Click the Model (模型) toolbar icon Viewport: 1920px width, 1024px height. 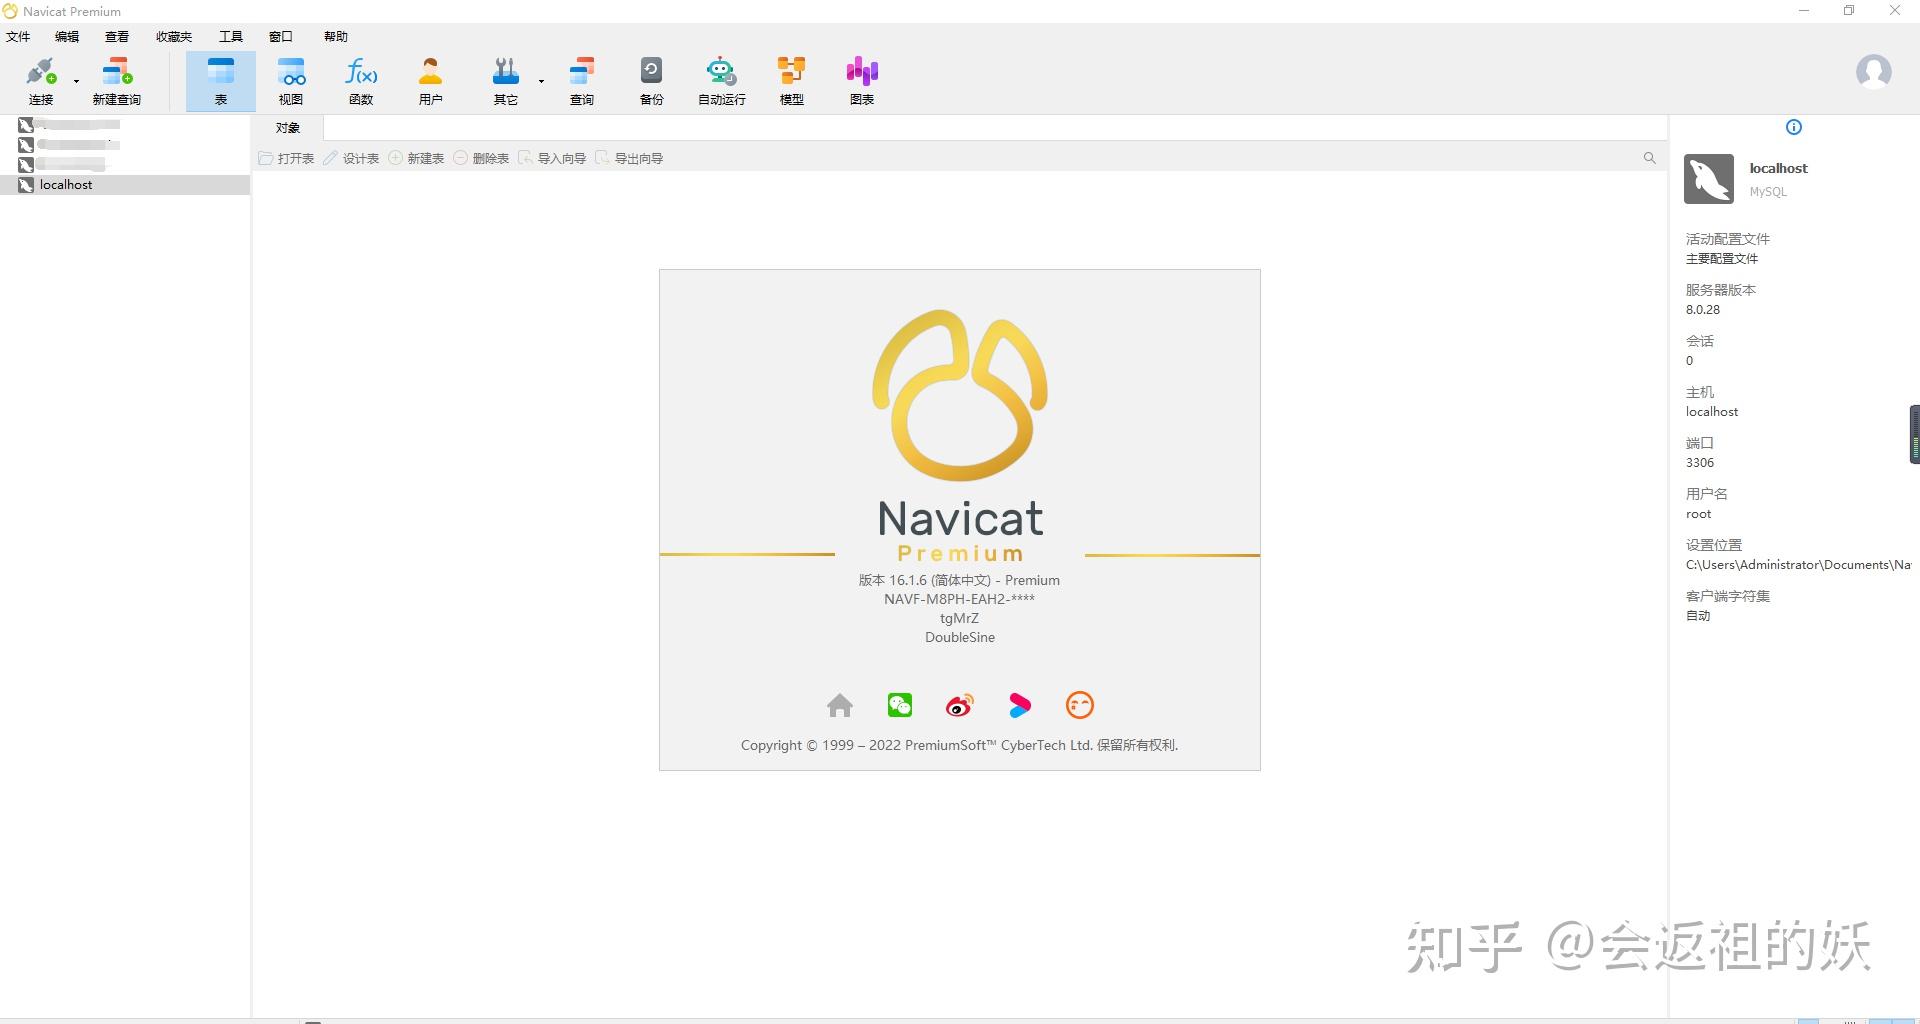coord(791,80)
